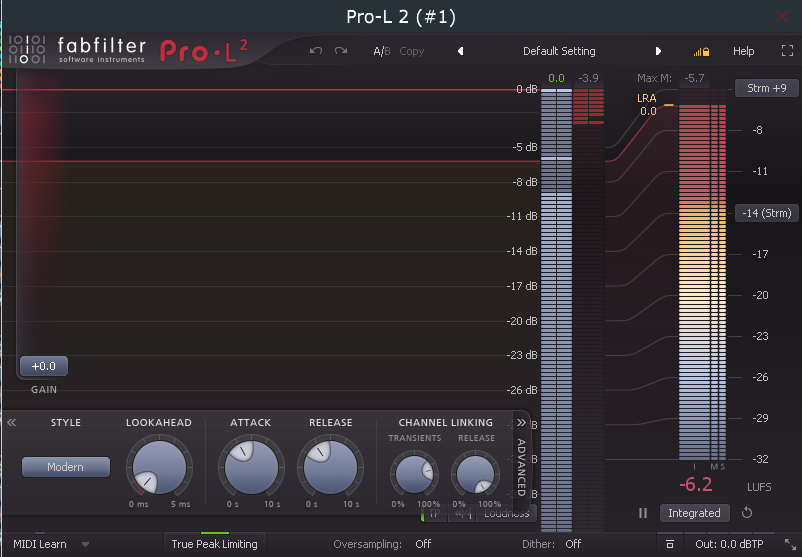Open the Modern style selector

pos(65,467)
